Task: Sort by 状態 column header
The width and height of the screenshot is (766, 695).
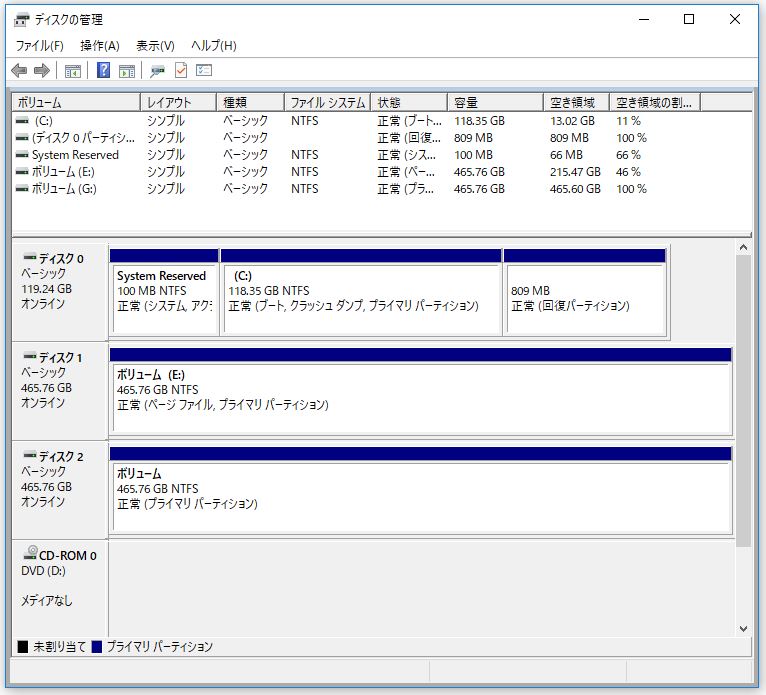Action: (x=409, y=103)
